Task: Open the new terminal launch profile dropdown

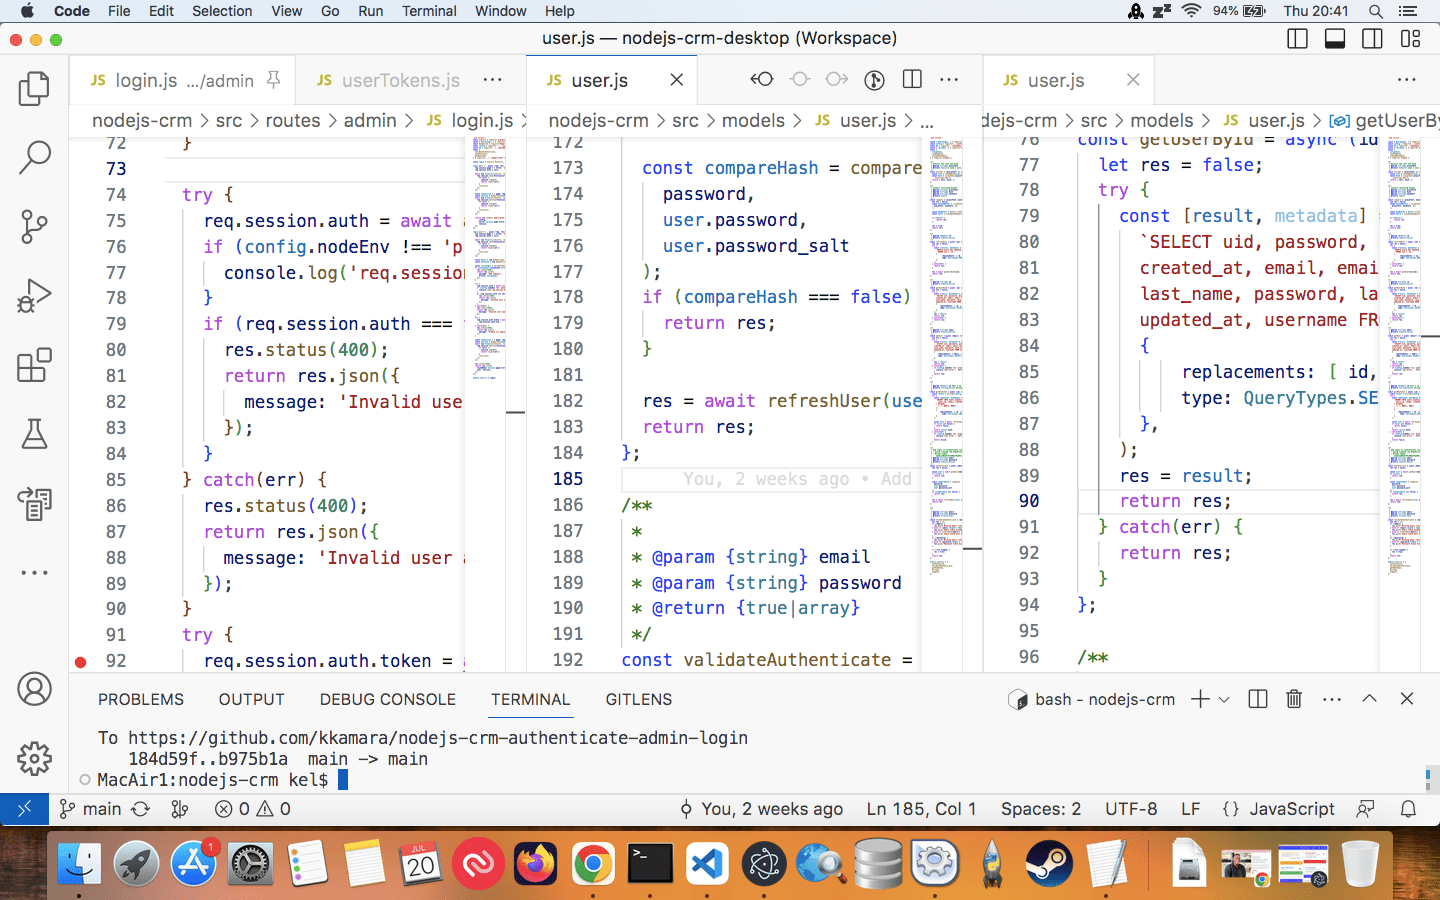Action: (1224, 699)
